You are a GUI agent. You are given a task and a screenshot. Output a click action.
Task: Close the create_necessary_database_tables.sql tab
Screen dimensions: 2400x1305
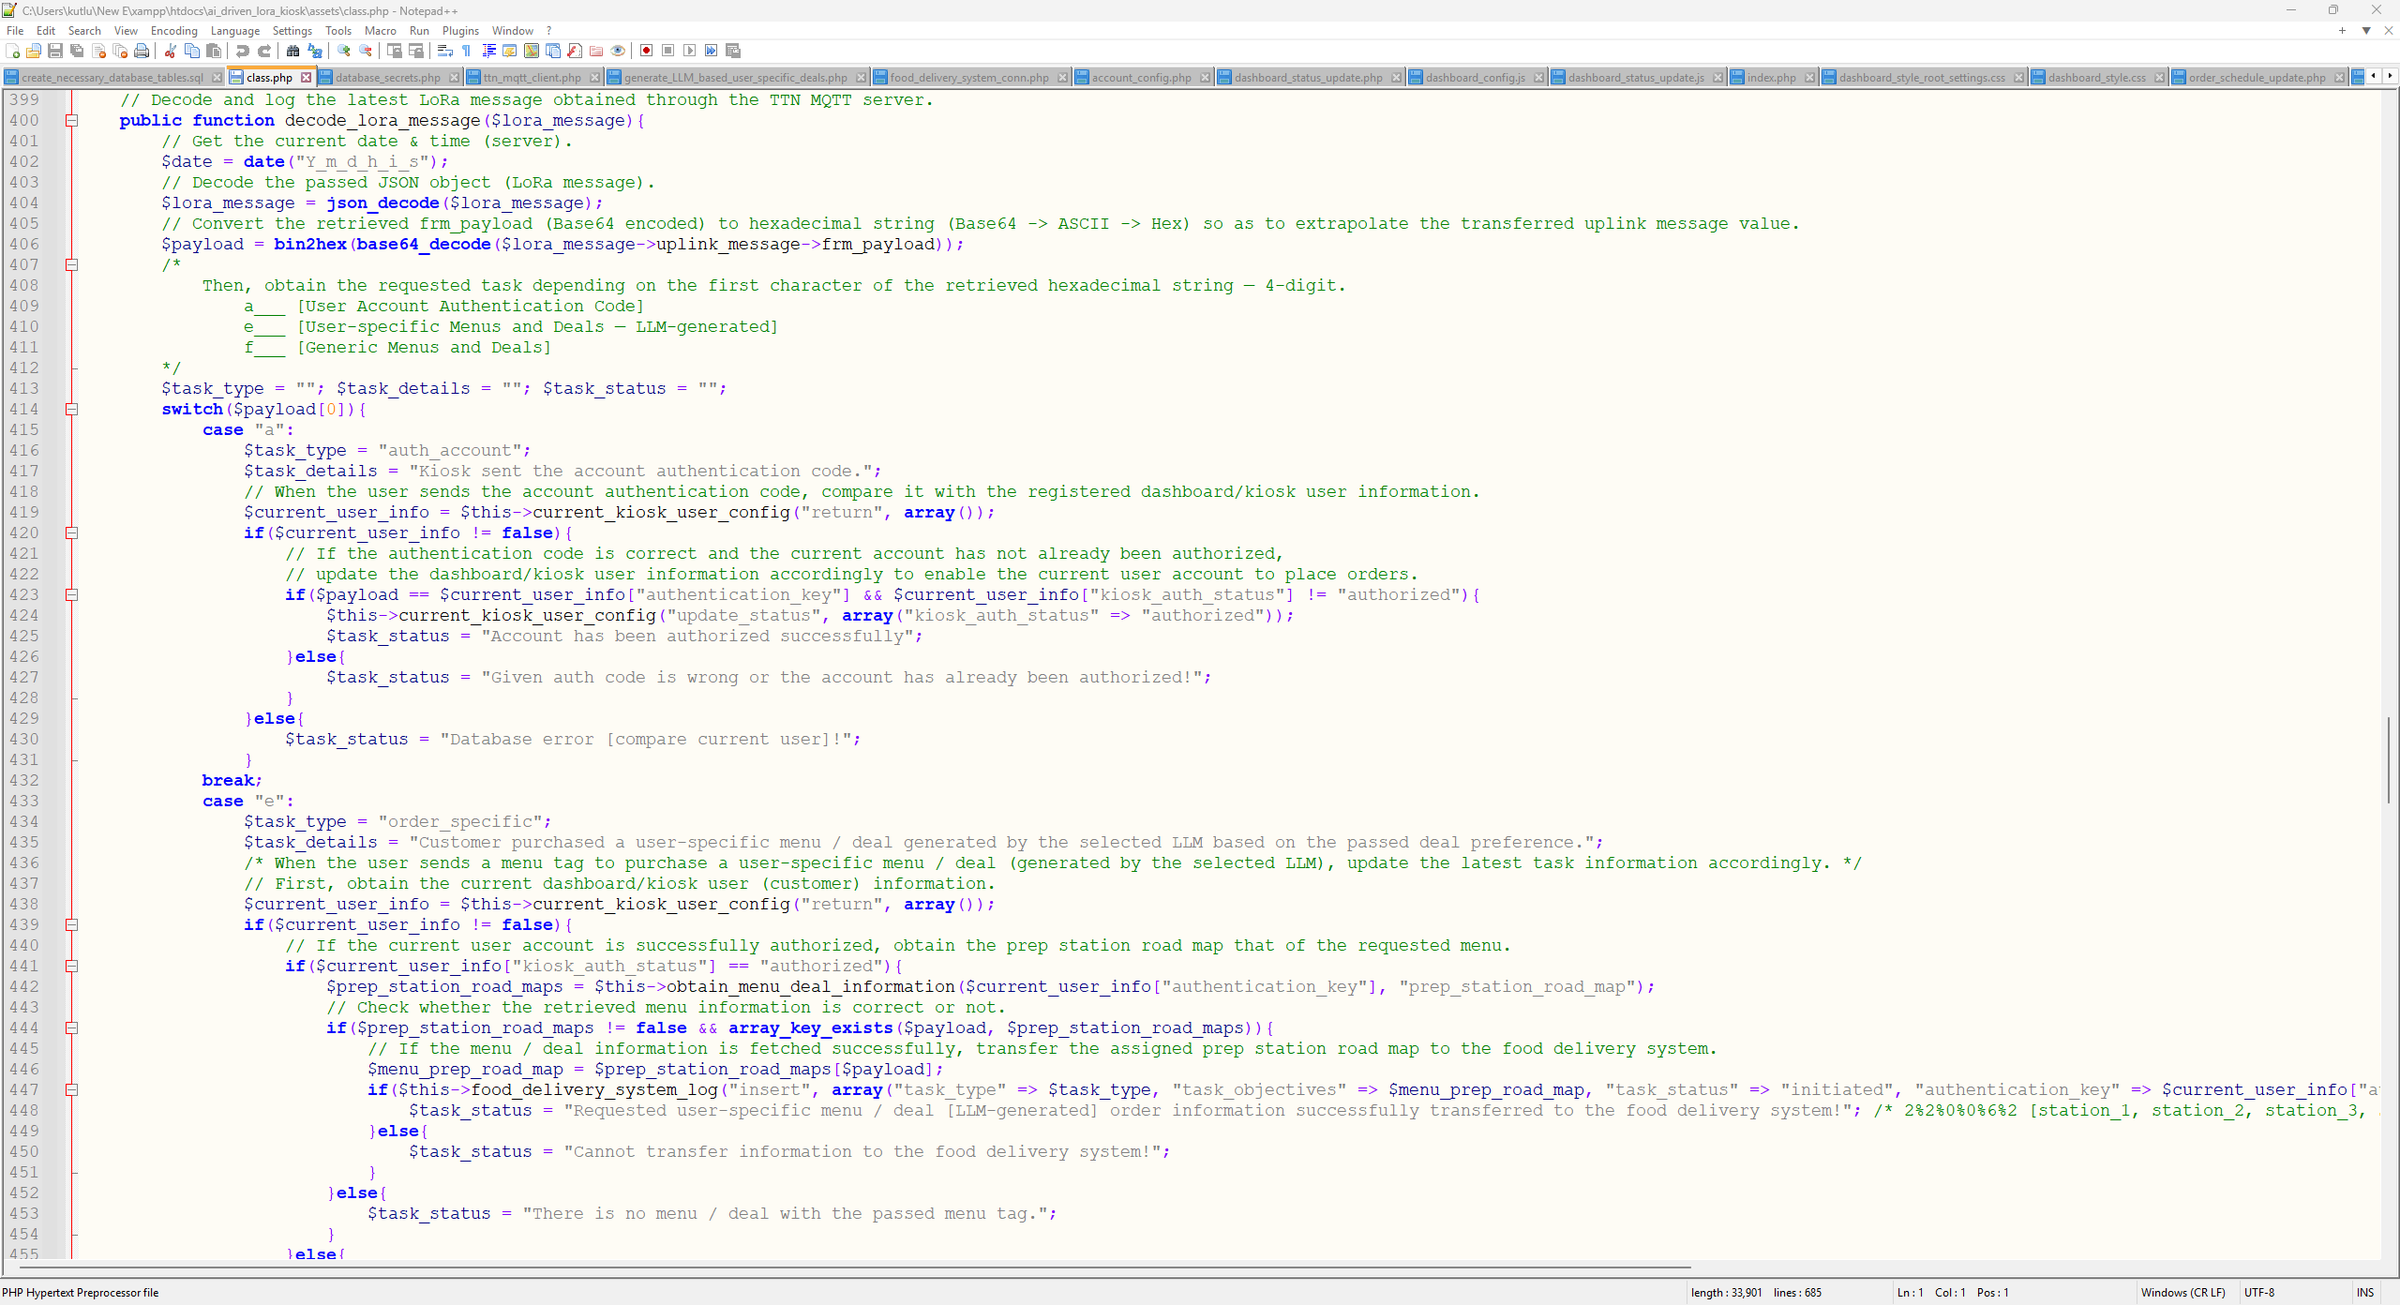(217, 78)
